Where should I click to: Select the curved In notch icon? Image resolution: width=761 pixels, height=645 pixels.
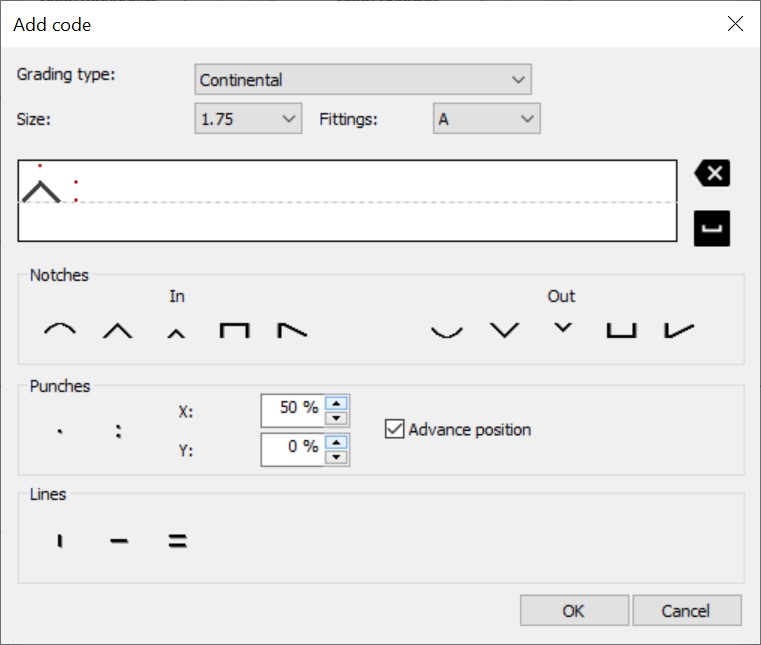pos(60,330)
